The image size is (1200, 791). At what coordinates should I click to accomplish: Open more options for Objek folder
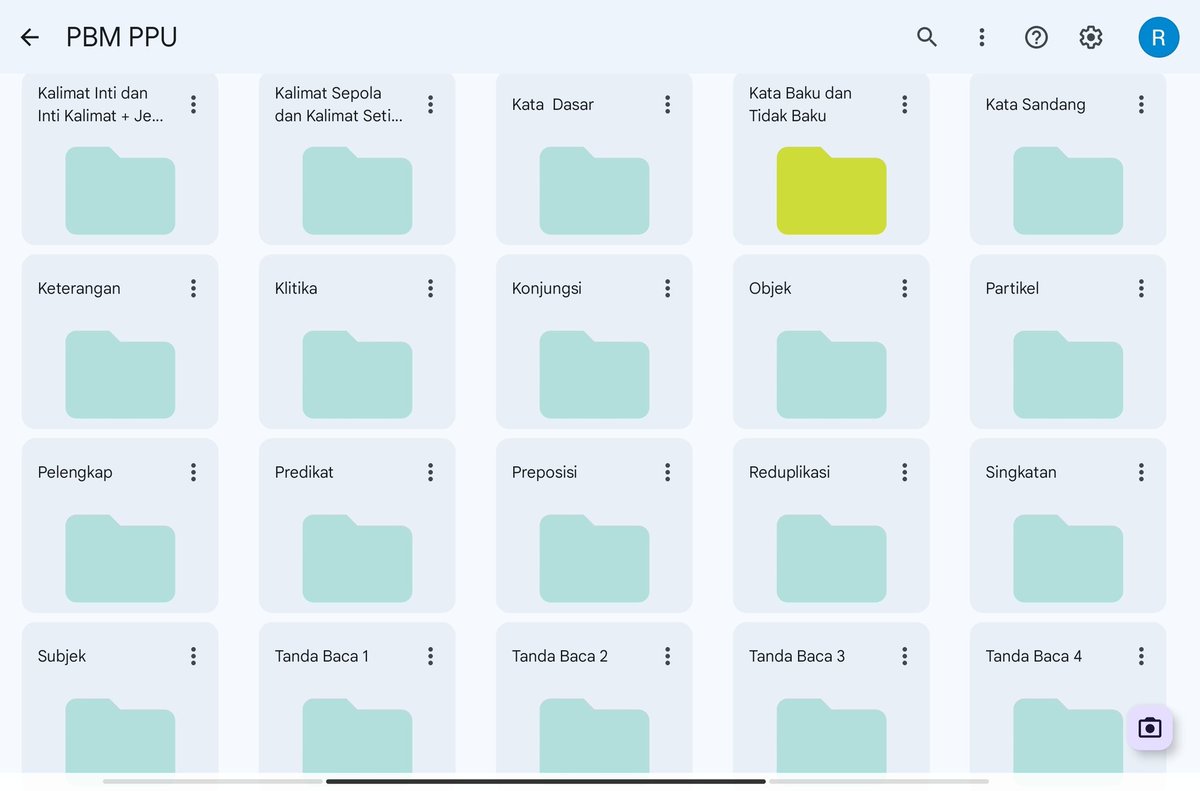click(x=904, y=288)
